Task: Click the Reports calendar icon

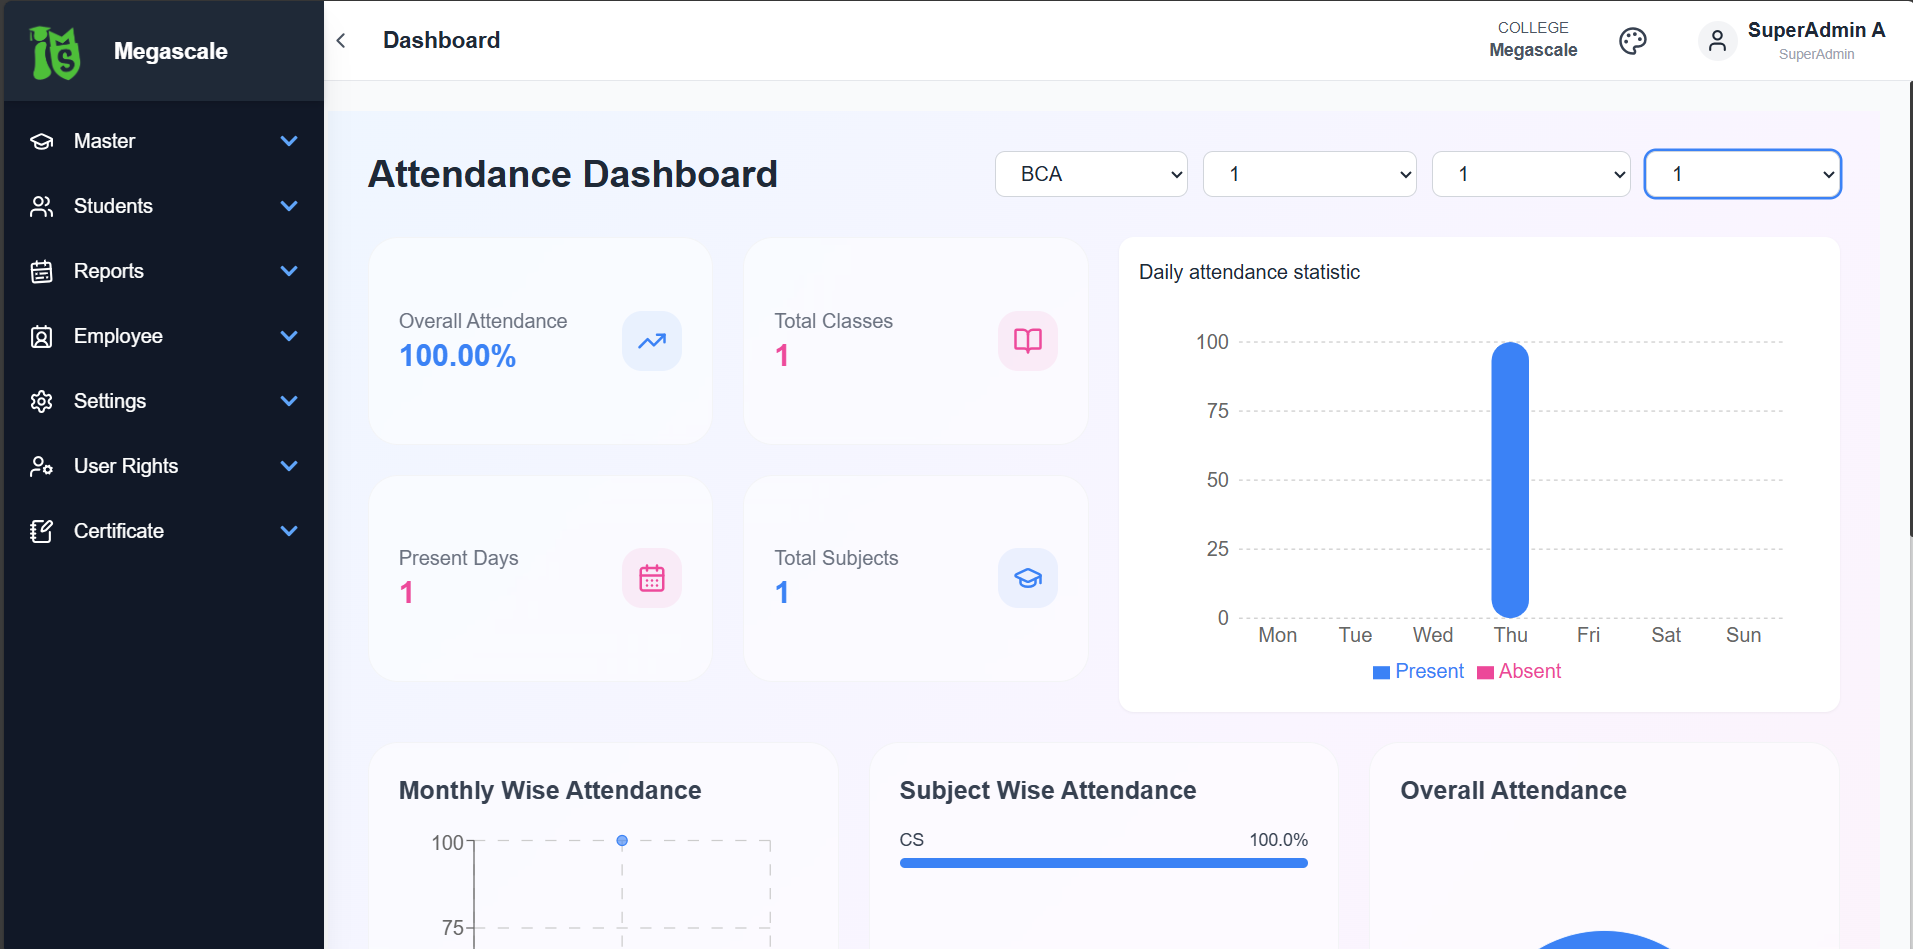Action: 42,271
